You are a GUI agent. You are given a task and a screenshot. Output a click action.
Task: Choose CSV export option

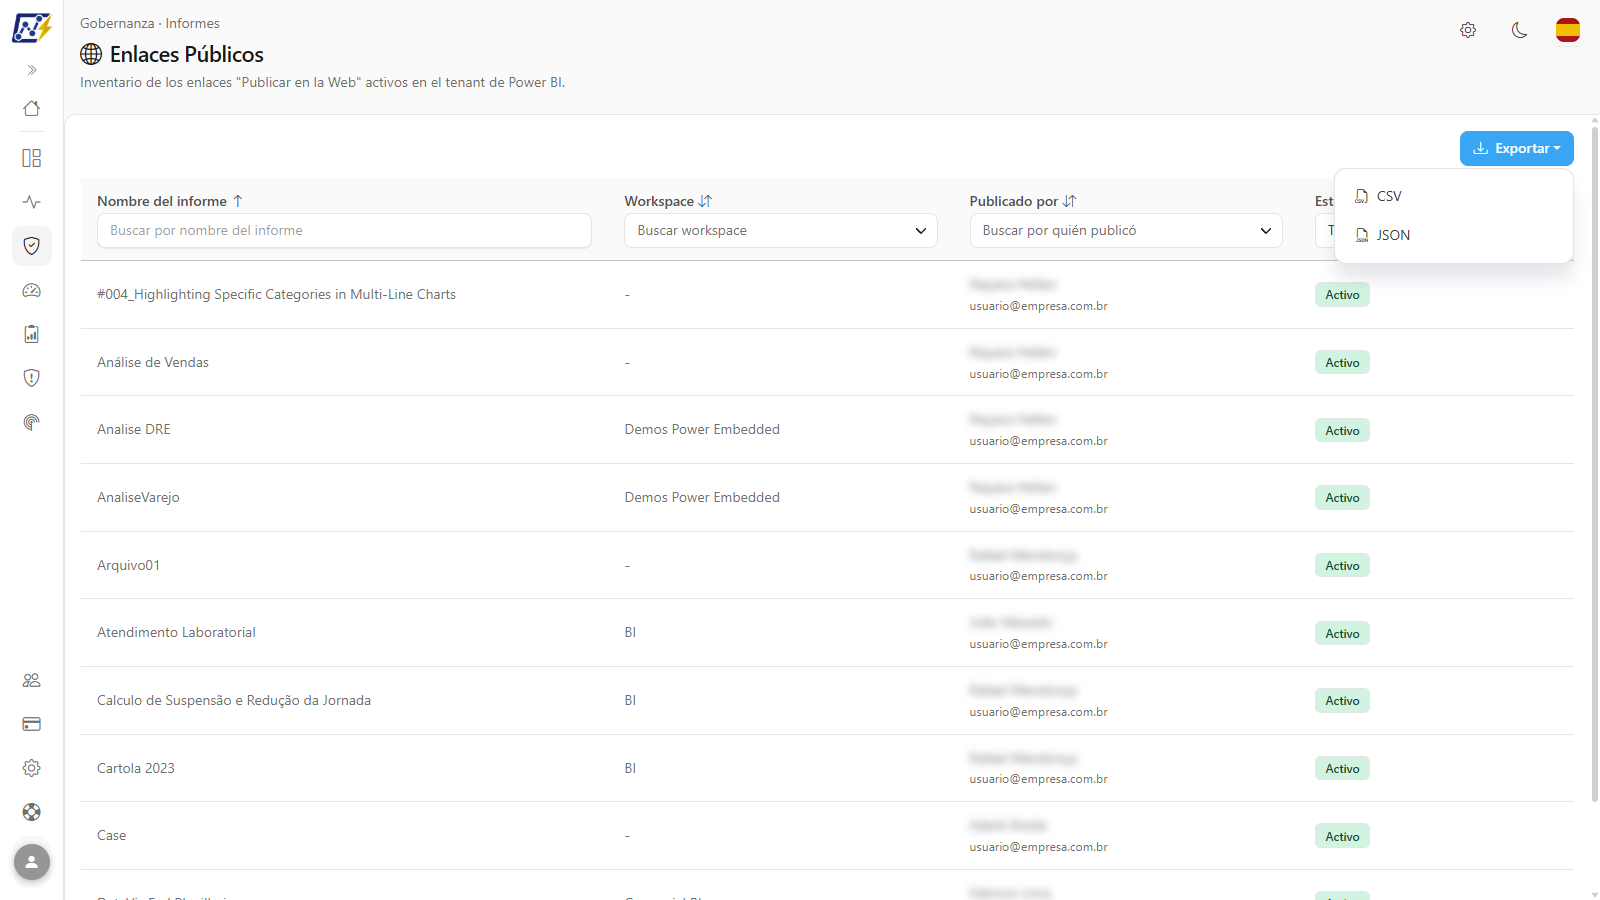[x=1454, y=196]
